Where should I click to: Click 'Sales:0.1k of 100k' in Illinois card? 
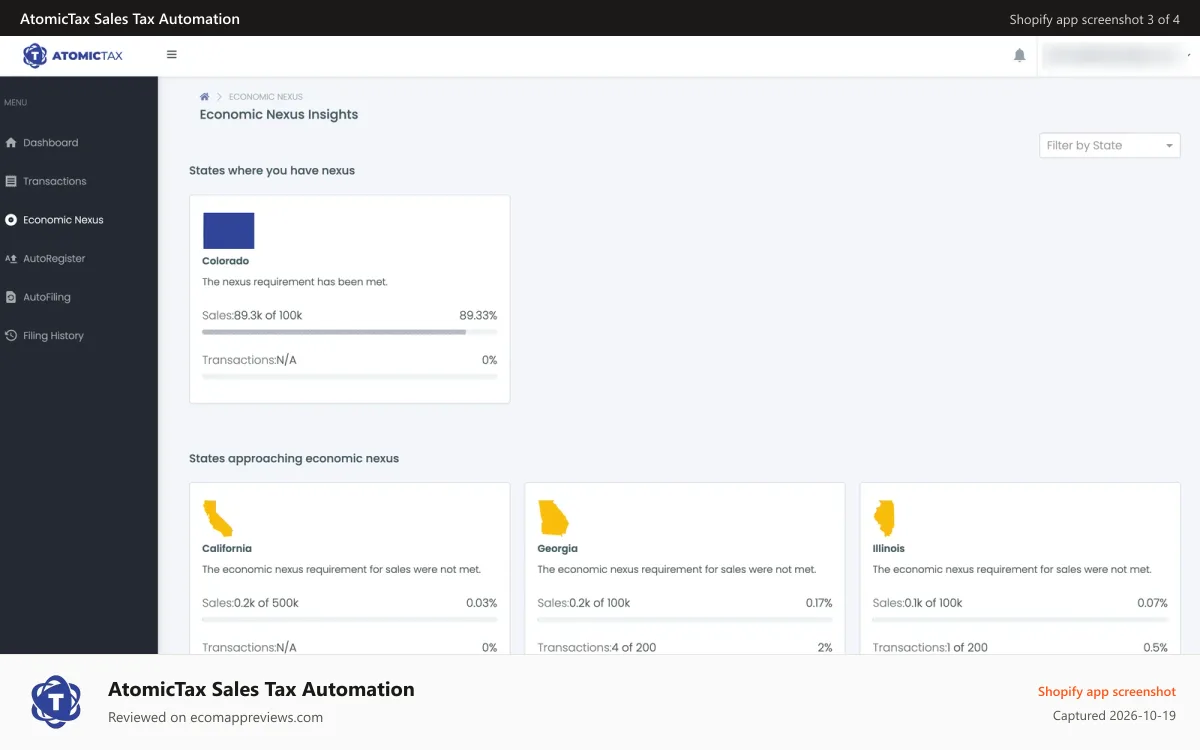pos(918,603)
